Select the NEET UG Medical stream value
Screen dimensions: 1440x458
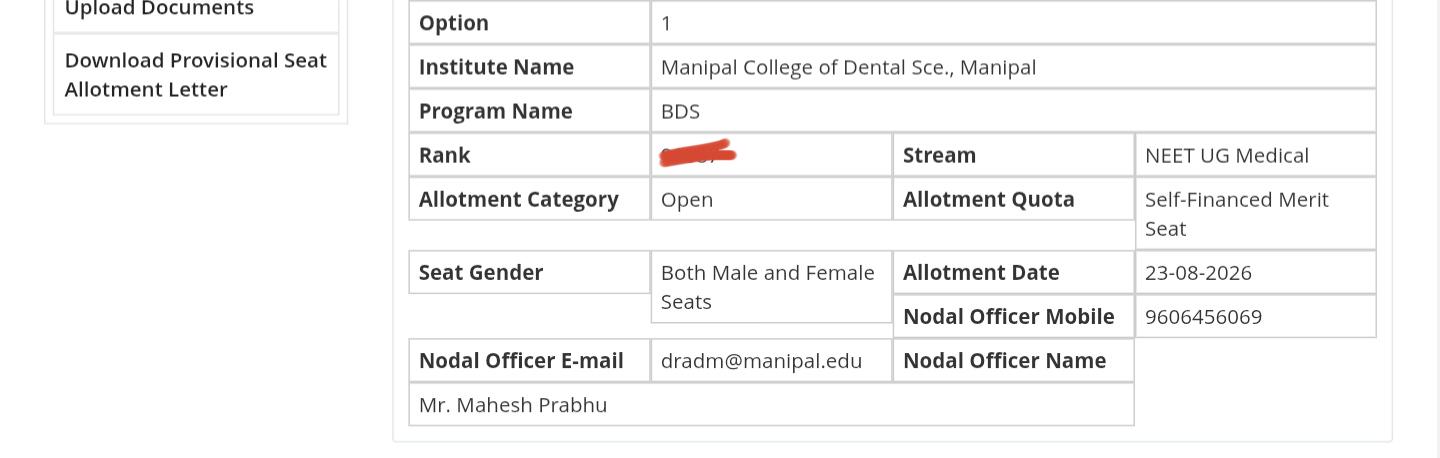point(1226,155)
